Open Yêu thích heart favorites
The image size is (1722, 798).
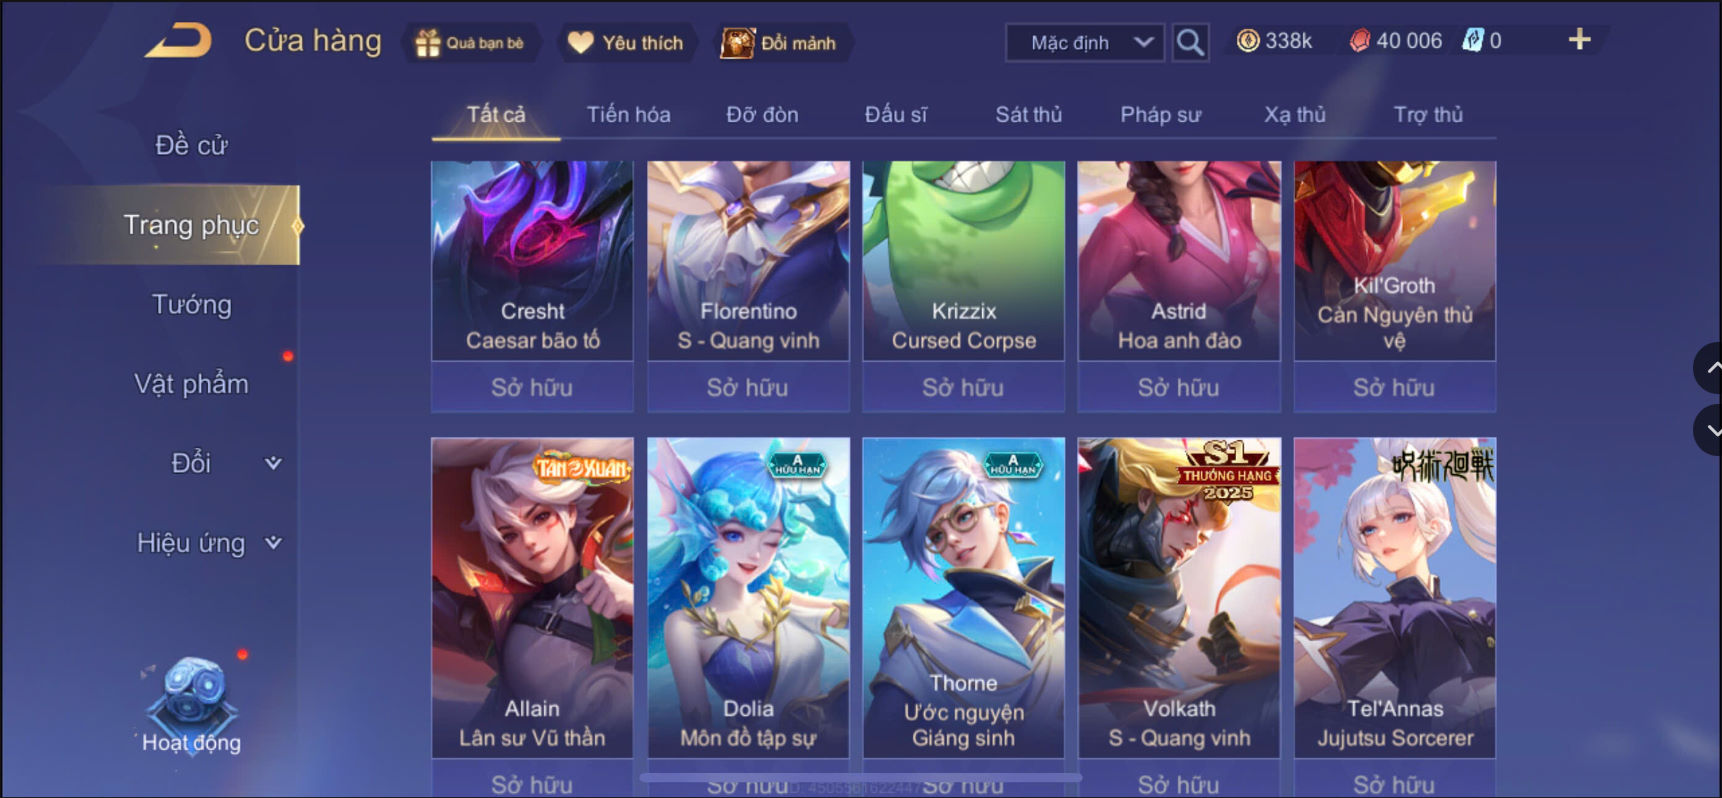626,43
